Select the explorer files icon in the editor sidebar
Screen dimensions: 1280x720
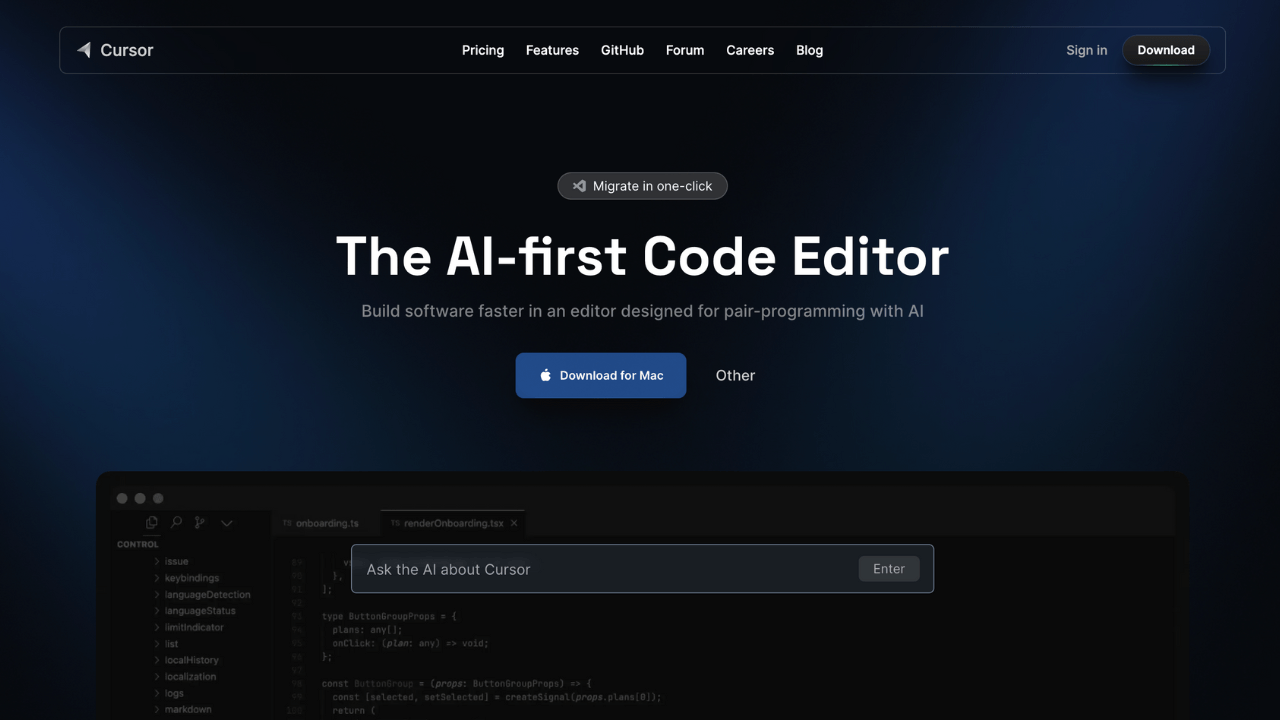(152, 522)
